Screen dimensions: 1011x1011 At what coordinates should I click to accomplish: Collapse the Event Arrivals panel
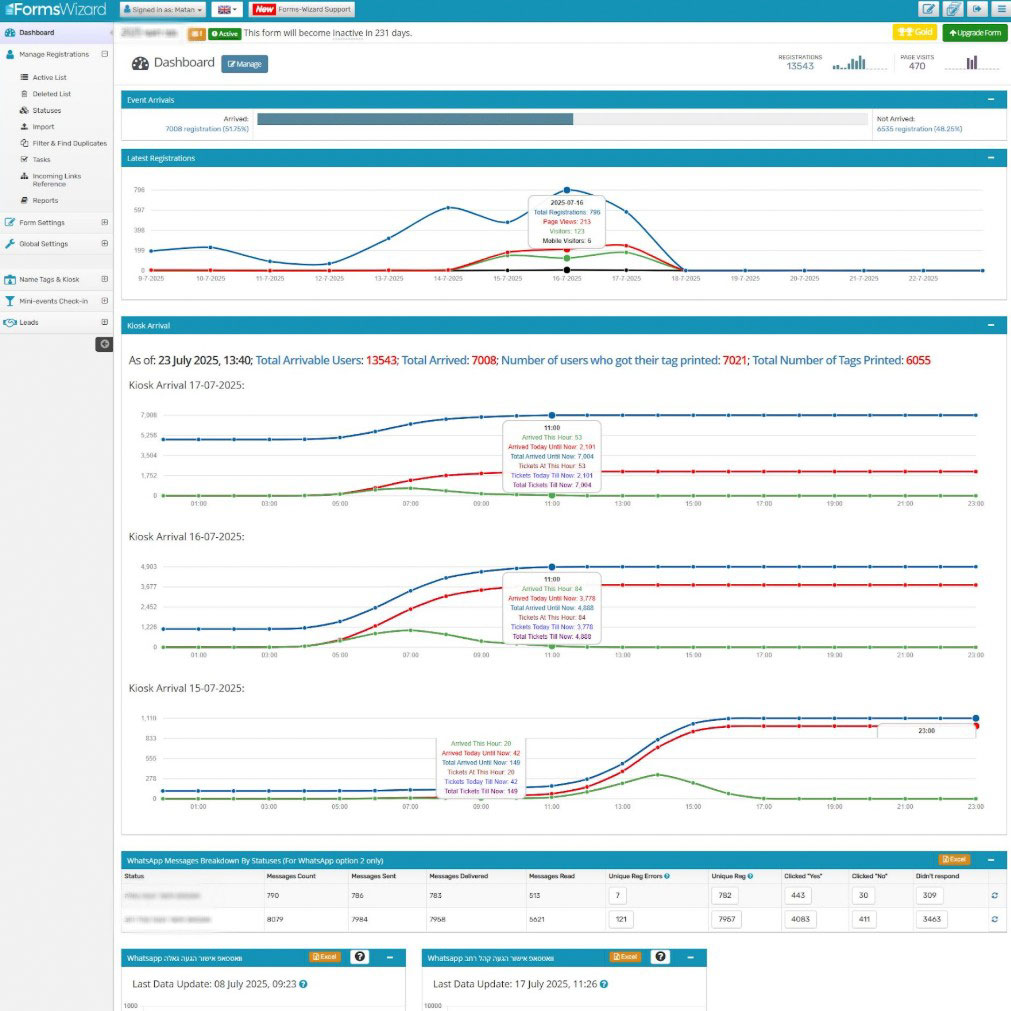click(x=990, y=100)
